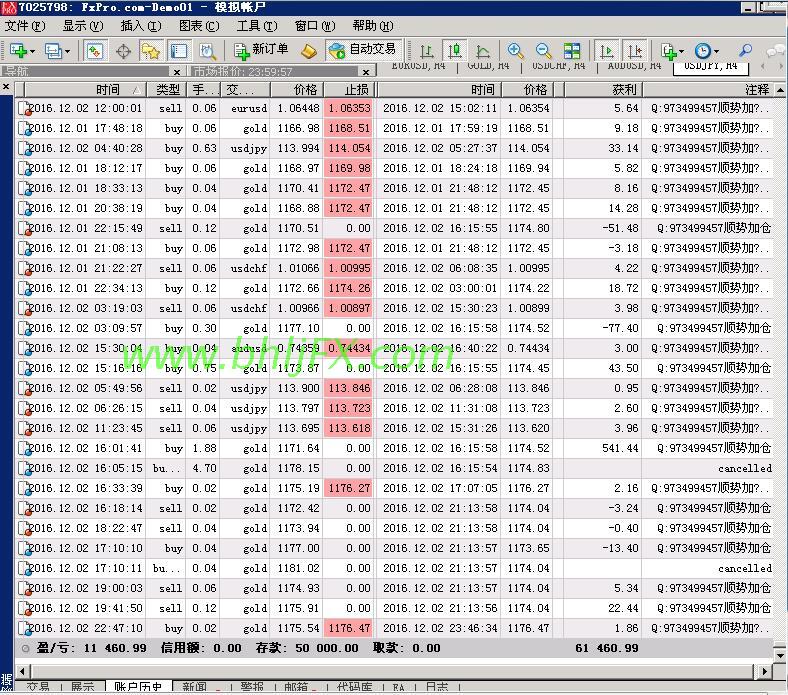Toggle chart Auto Scroll button
This screenshot has height=695, width=788.
pos(607,51)
